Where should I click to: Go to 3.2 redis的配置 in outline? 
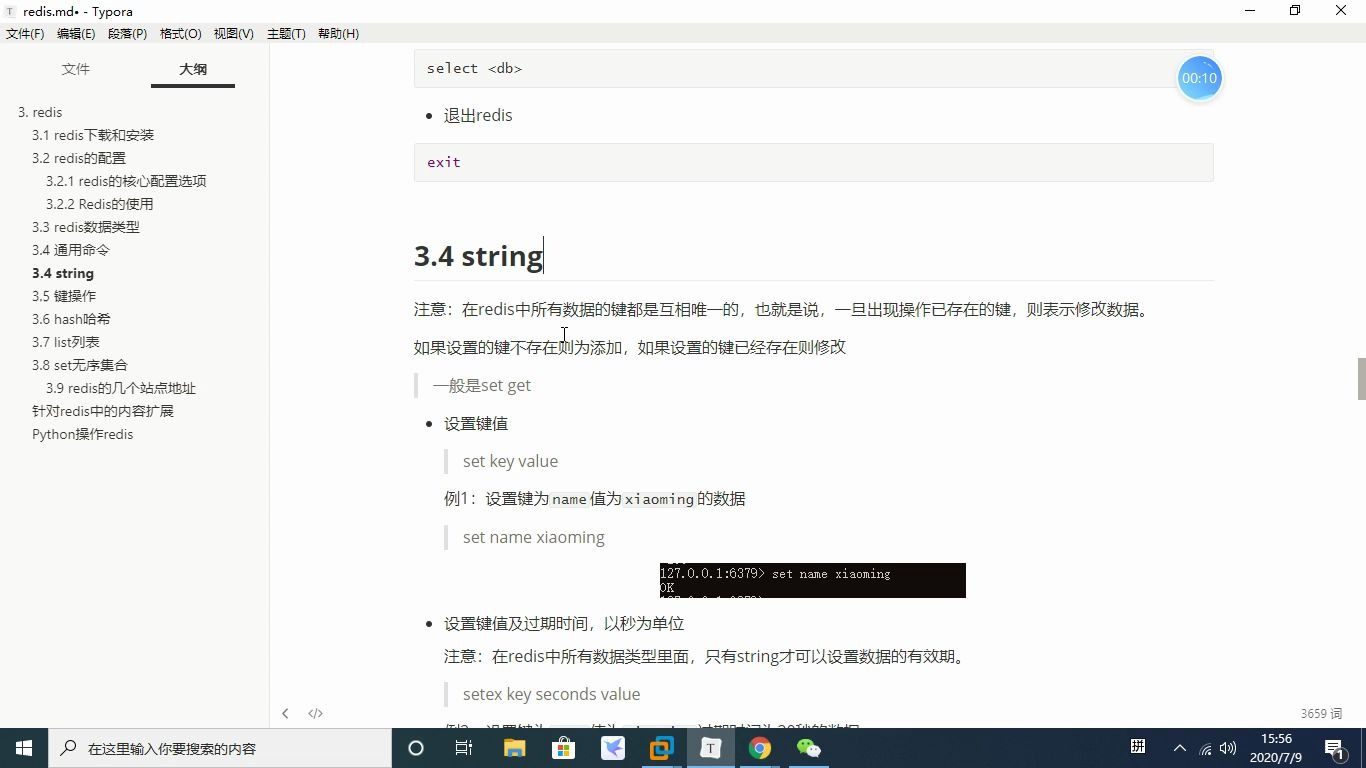coord(79,158)
